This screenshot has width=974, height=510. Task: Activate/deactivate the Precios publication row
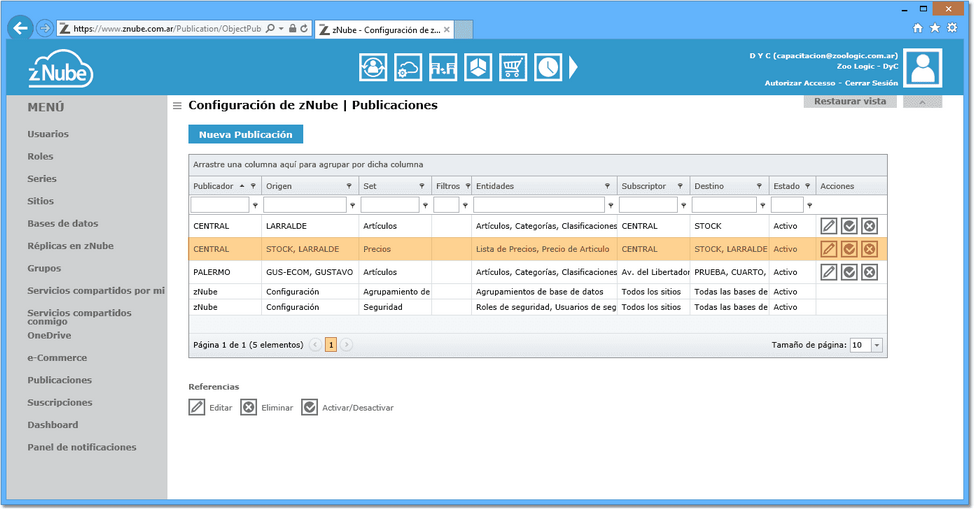(x=849, y=249)
